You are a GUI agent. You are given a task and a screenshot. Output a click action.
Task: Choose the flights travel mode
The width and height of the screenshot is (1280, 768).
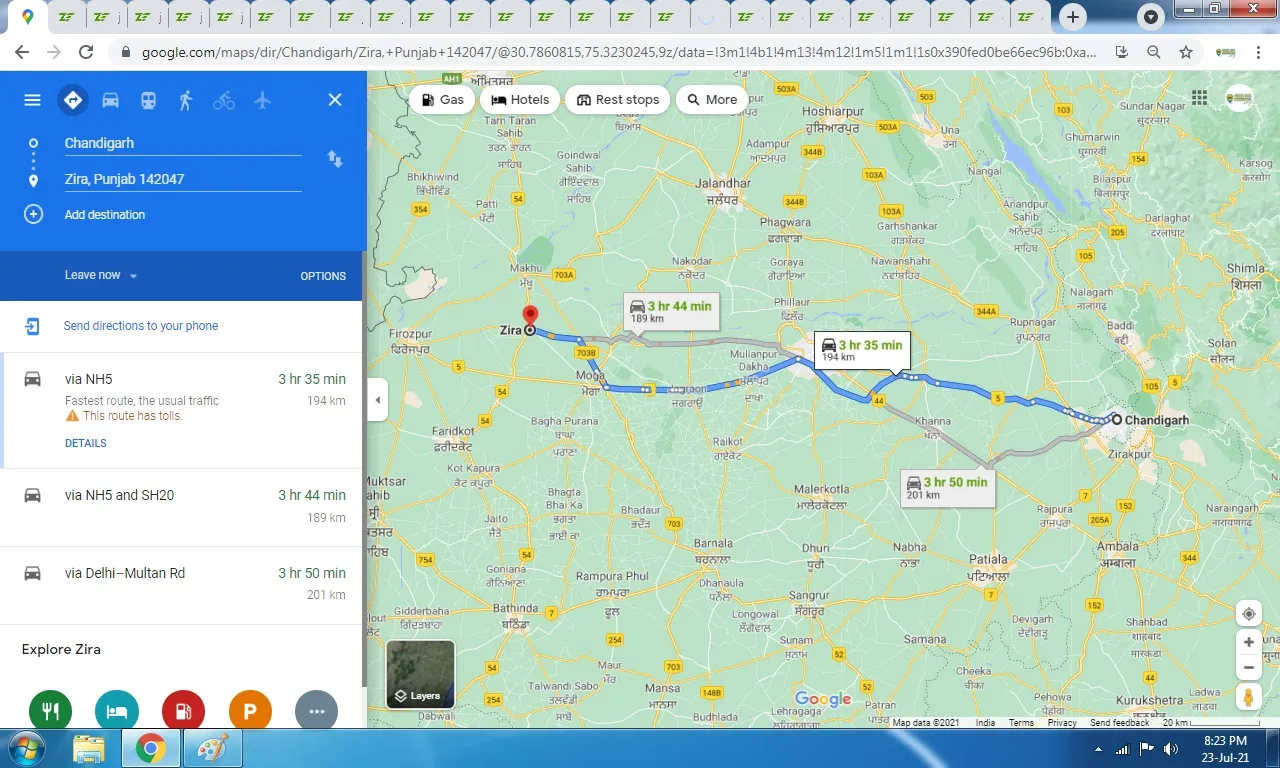click(x=262, y=100)
